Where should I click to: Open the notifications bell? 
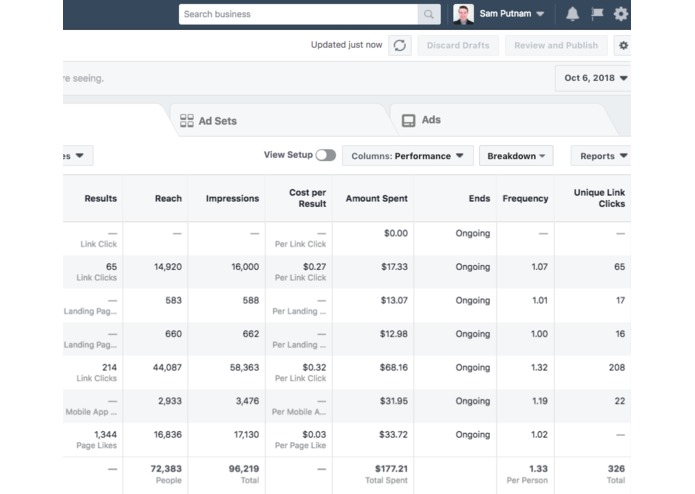pyautogui.click(x=572, y=14)
